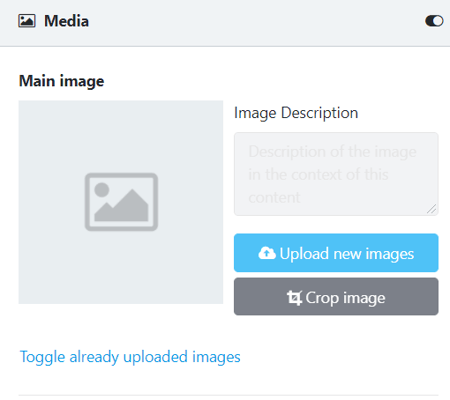The height and width of the screenshot is (400, 450).
Task: Click the Main image heading
Action: (62, 81)
